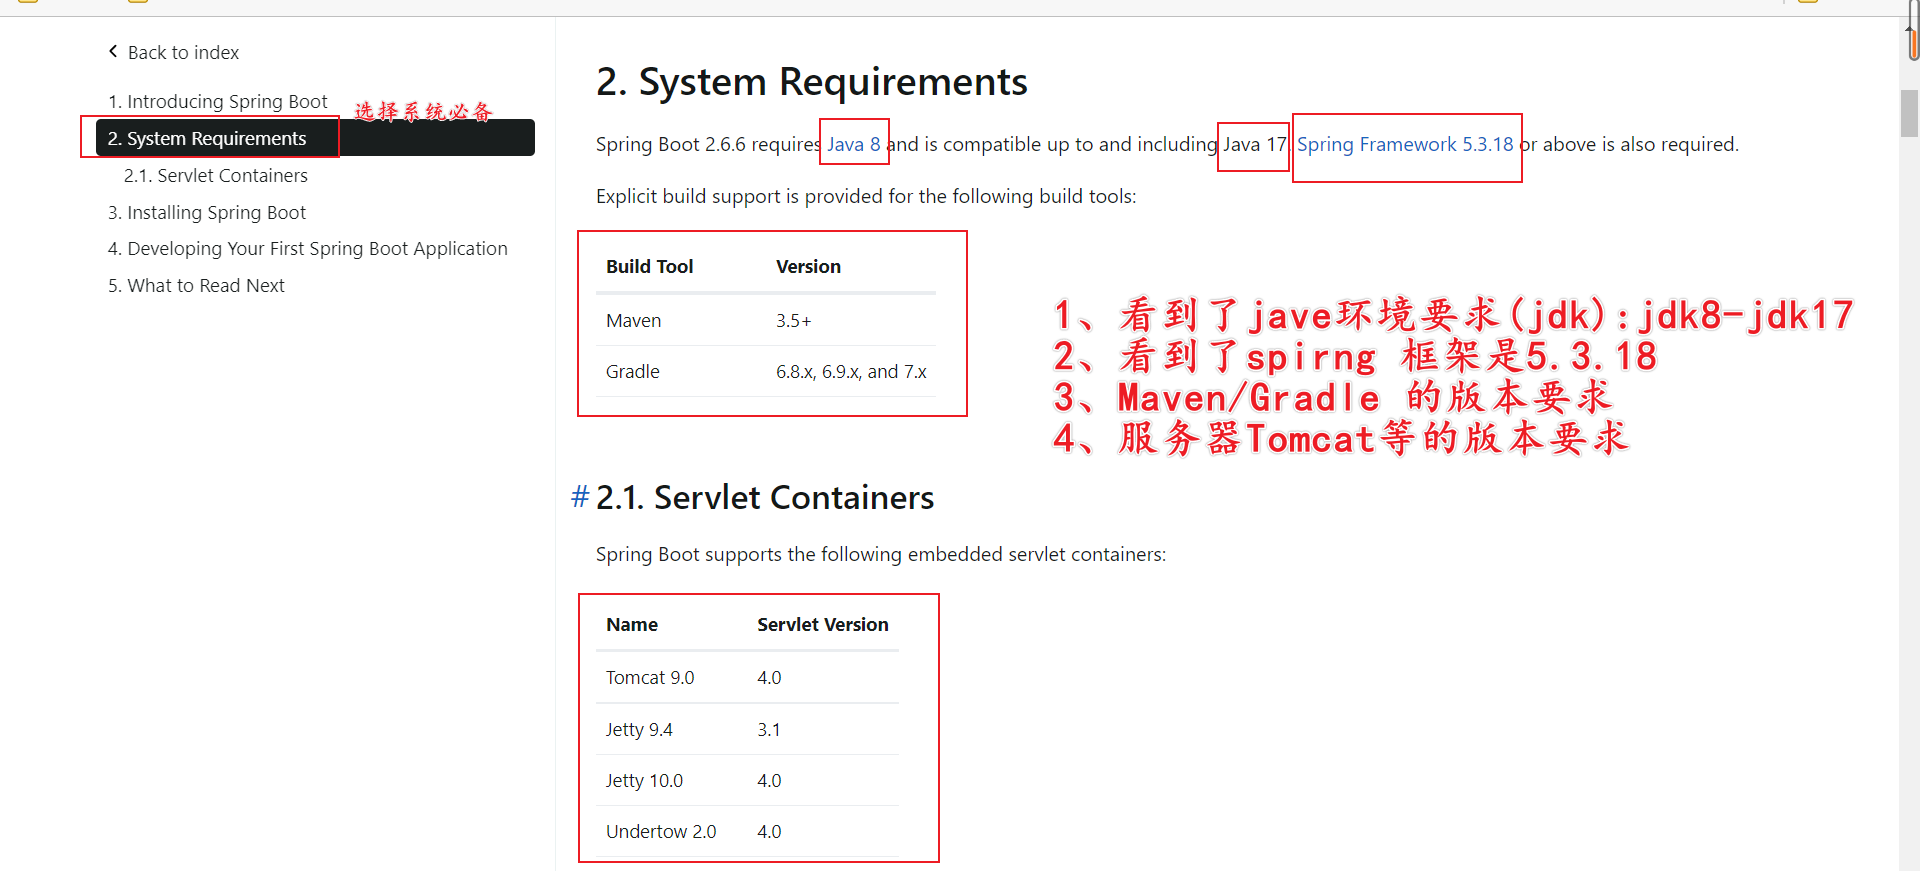Screen dimensions: 1920x871
Task: Click the Name column header
Action: click(x=632, y=624)
